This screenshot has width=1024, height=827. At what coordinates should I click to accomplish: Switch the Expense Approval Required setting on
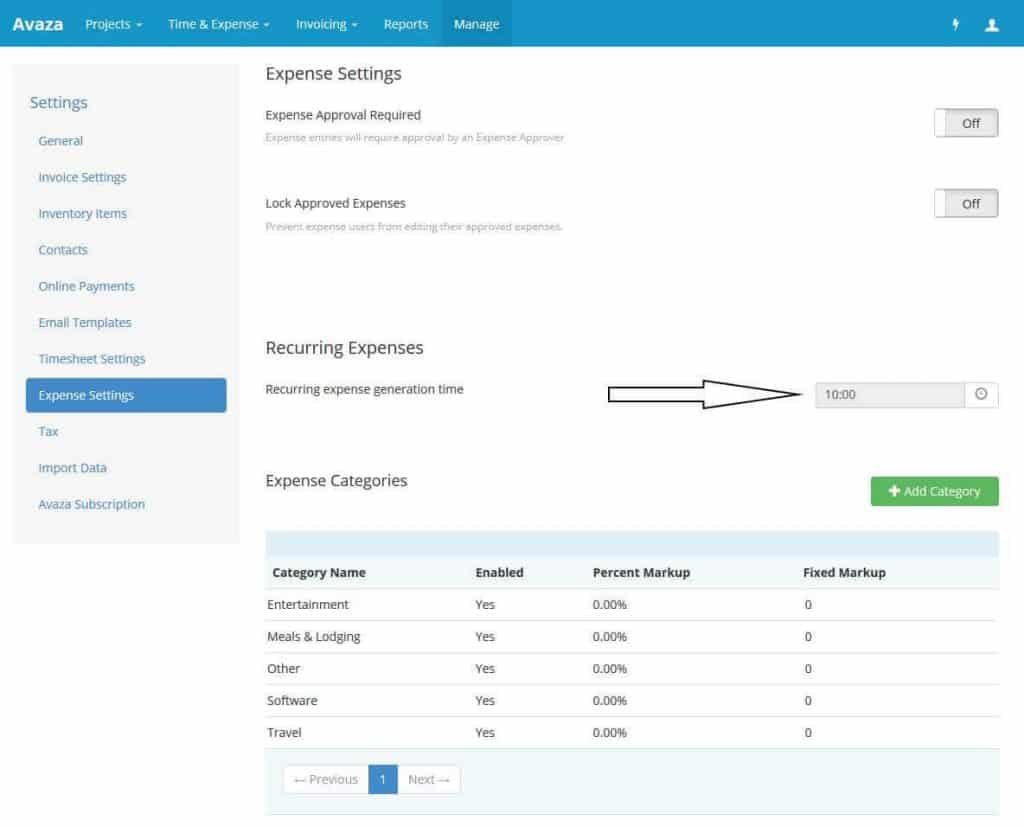(966, 122)
